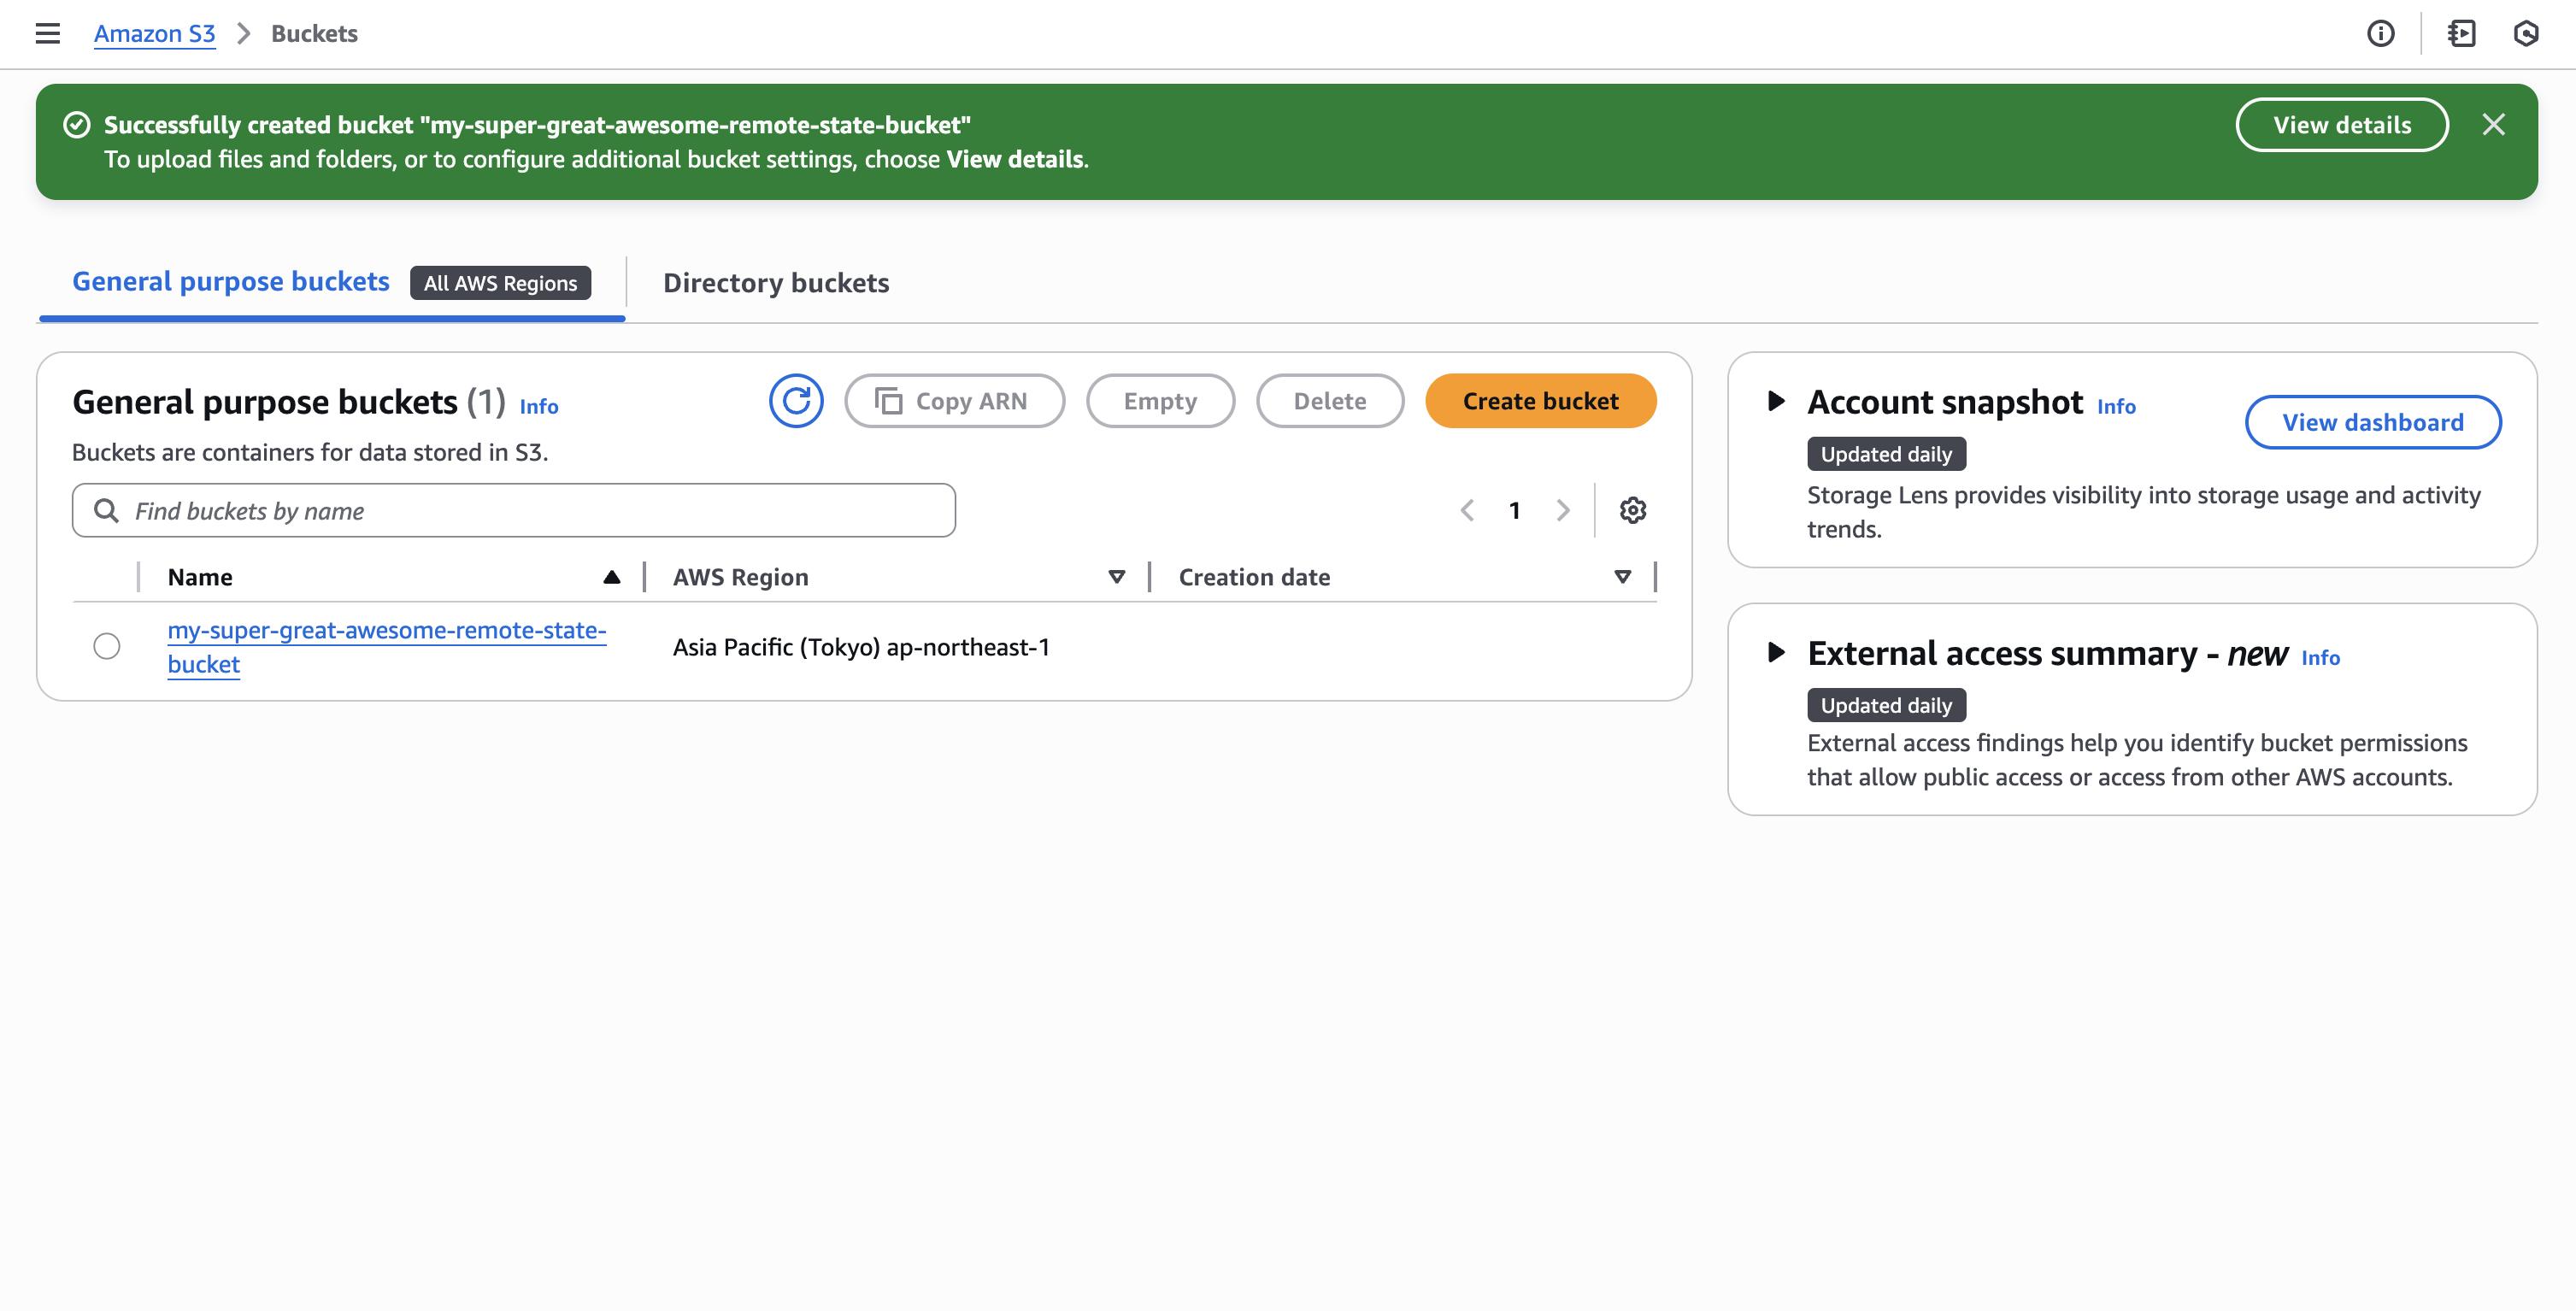Click Asia Pacific (Tokyo) ap-northeast-1 cell
Screen dimensions: 2576x1311
click(x=861, y=647)
